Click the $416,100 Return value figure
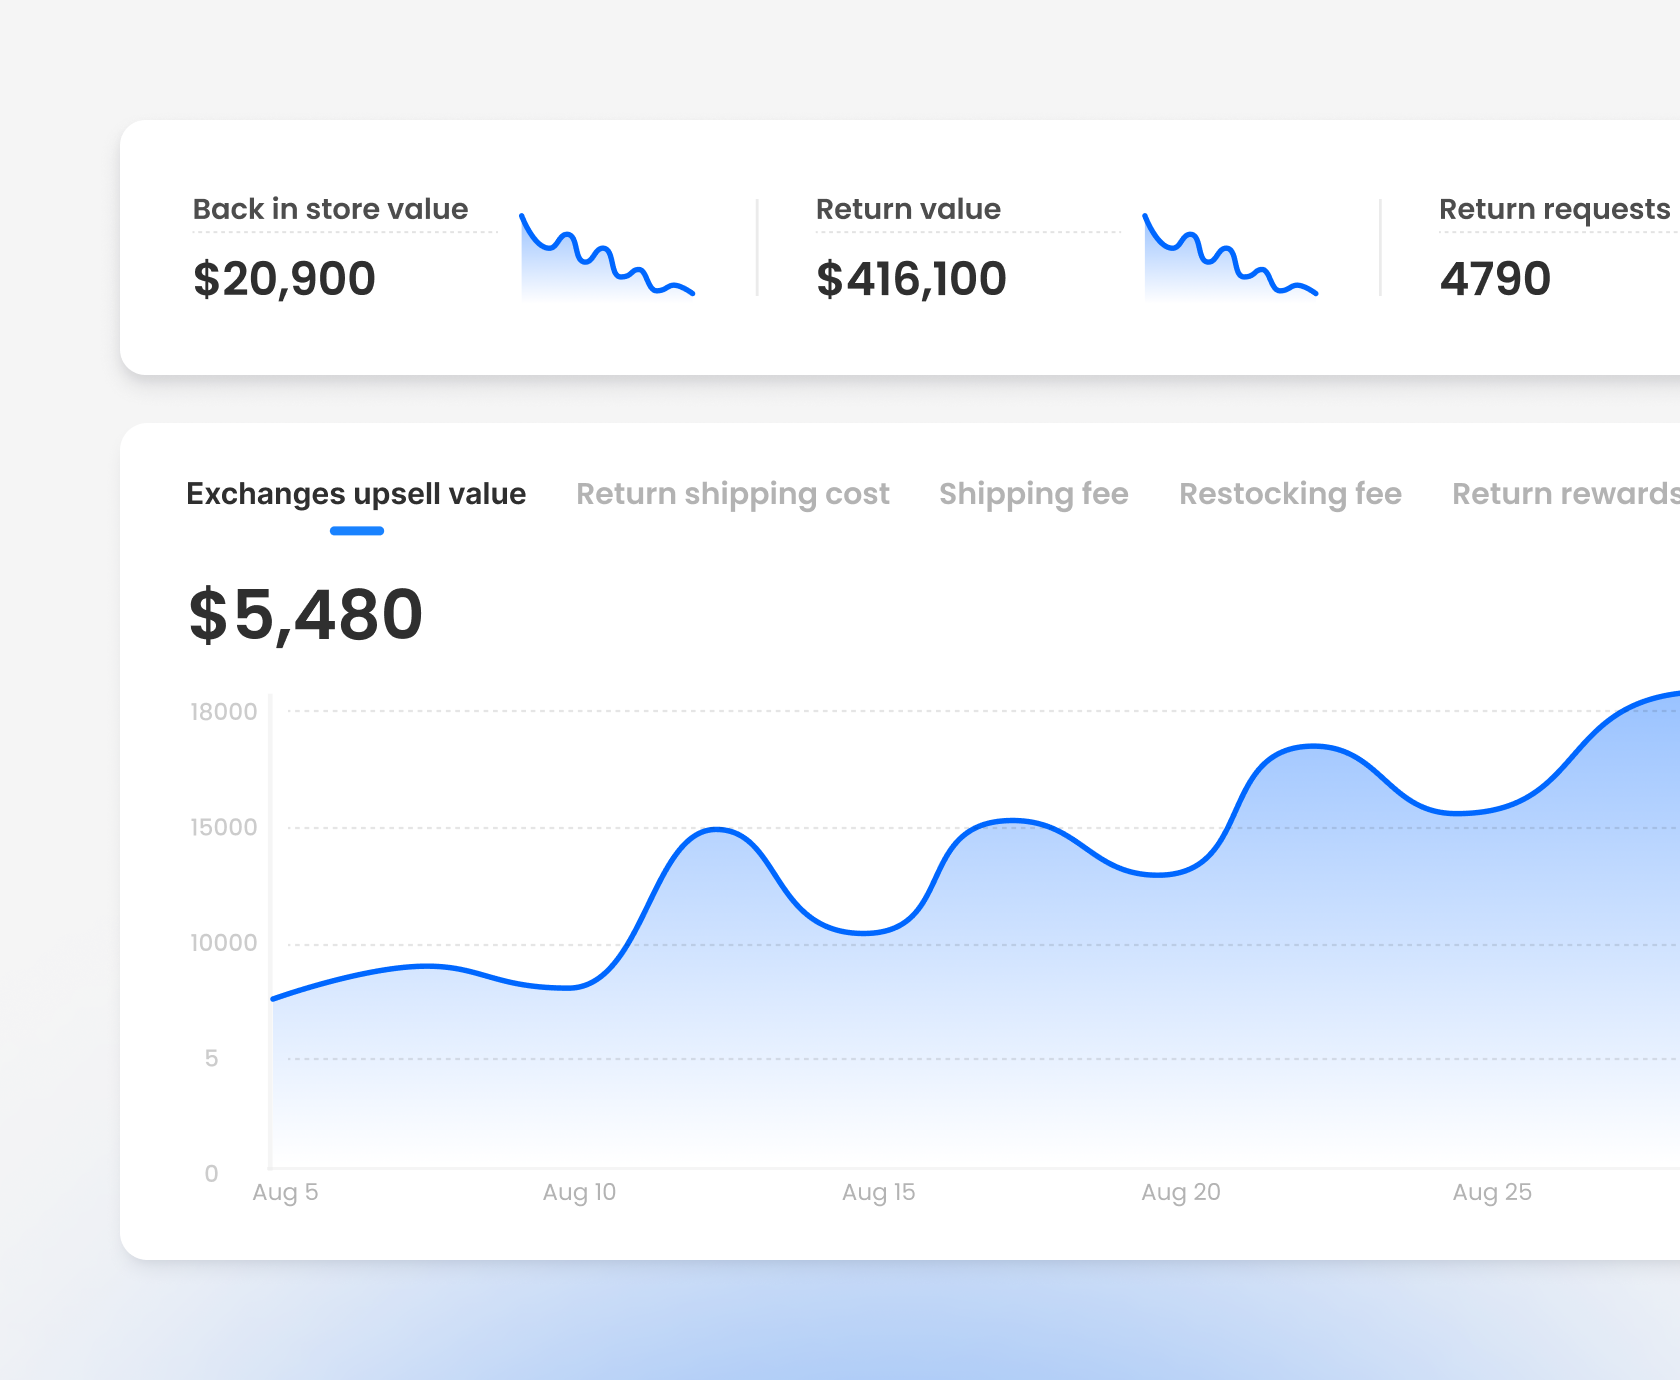 tap(911, 278)
